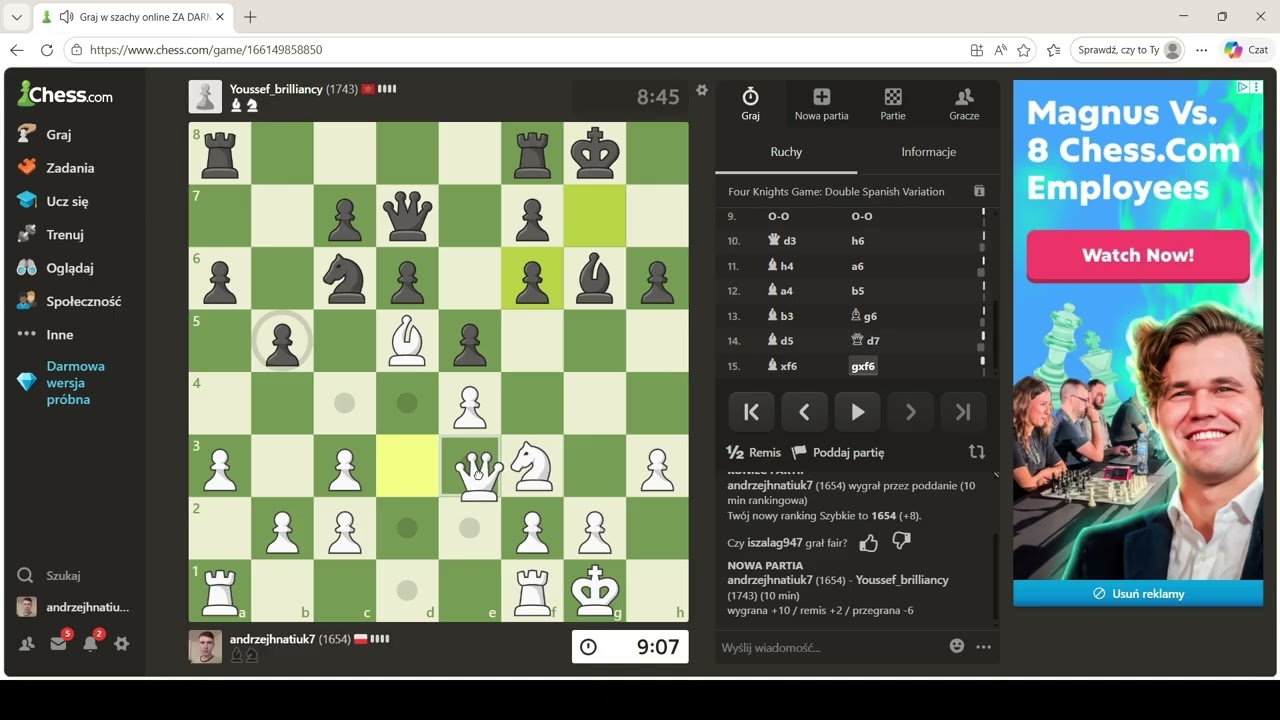Click the black queen on d7
Screen dimensions: 1280x720
(x=407, y=216)
